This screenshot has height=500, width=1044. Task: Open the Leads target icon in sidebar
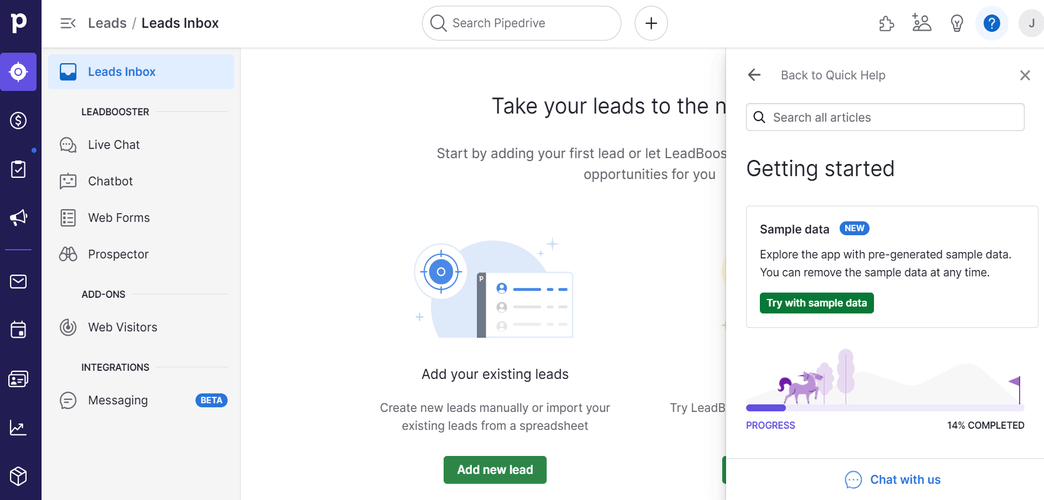19,72
